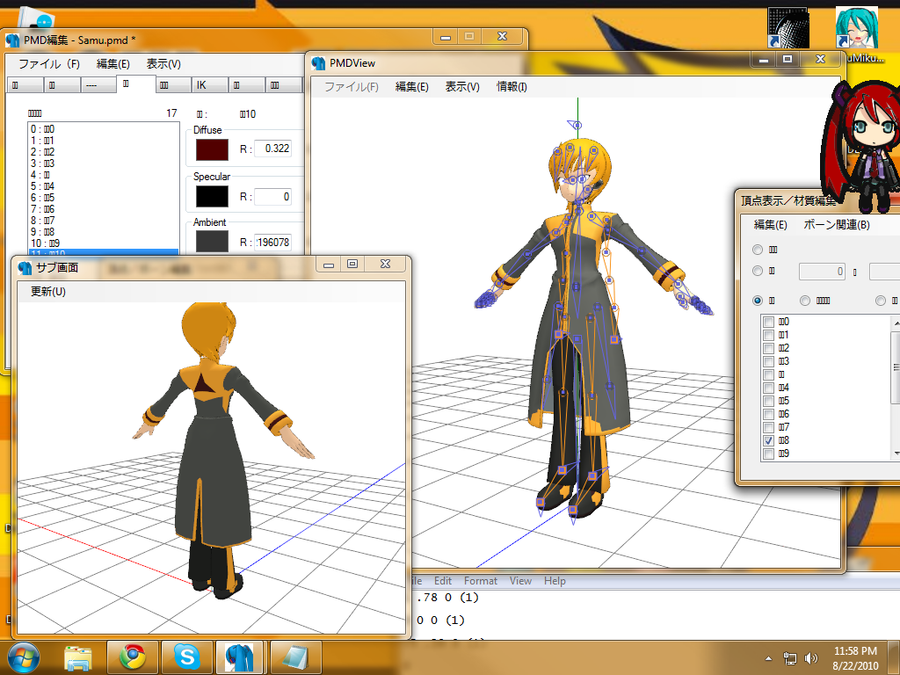
Task: Select list row starting with "3 :"
Action: 103,164
